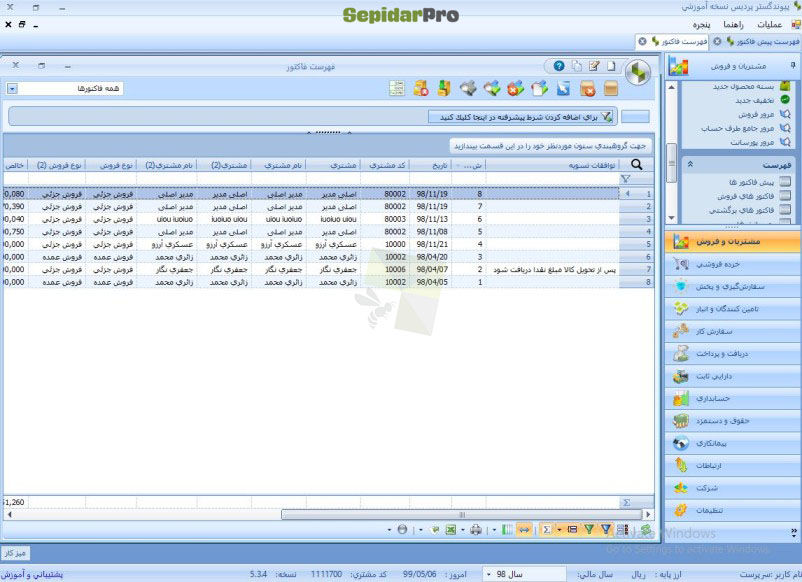Click the edit invoice pencil icon
Screen dimensions: 802x582
tap(594, 66)
